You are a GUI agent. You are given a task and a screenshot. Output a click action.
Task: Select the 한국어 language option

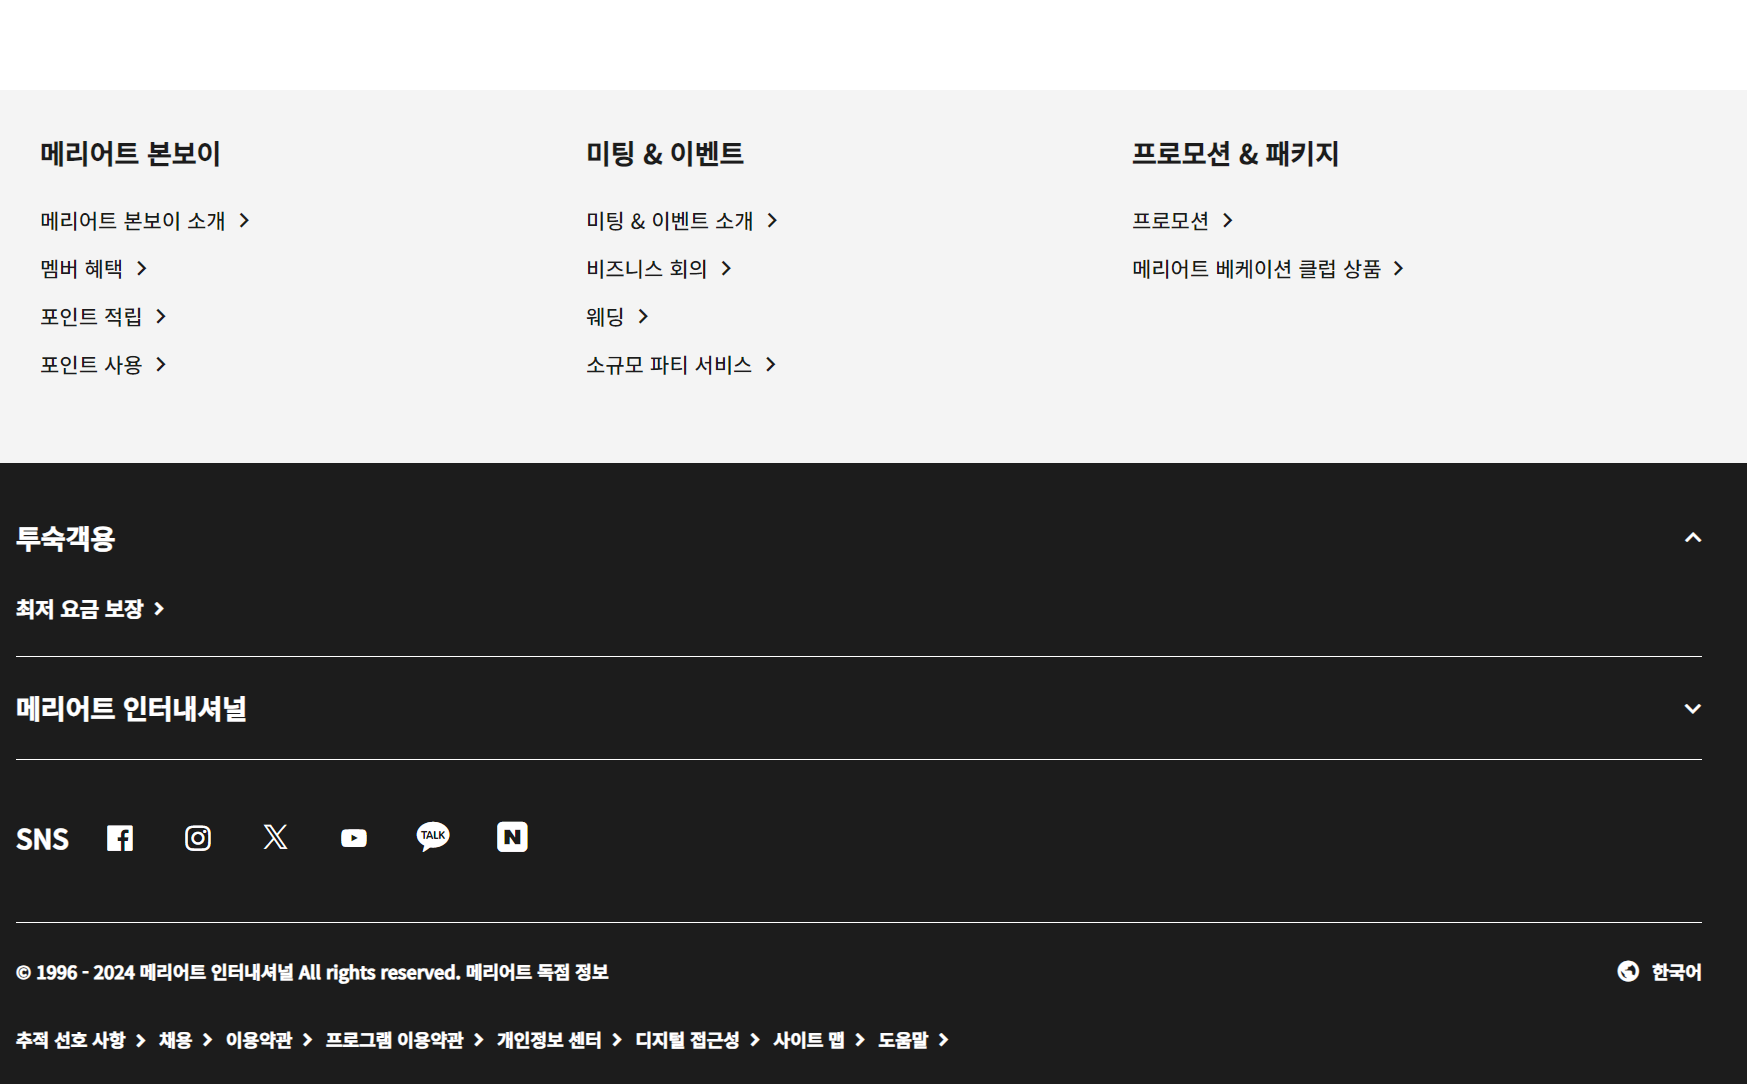1676,972
